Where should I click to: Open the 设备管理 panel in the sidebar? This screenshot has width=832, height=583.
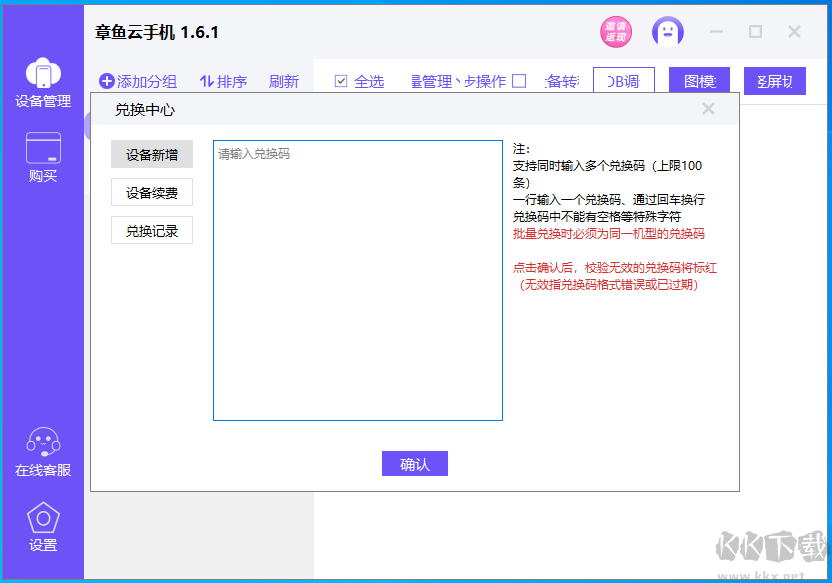tap(41, 80)
